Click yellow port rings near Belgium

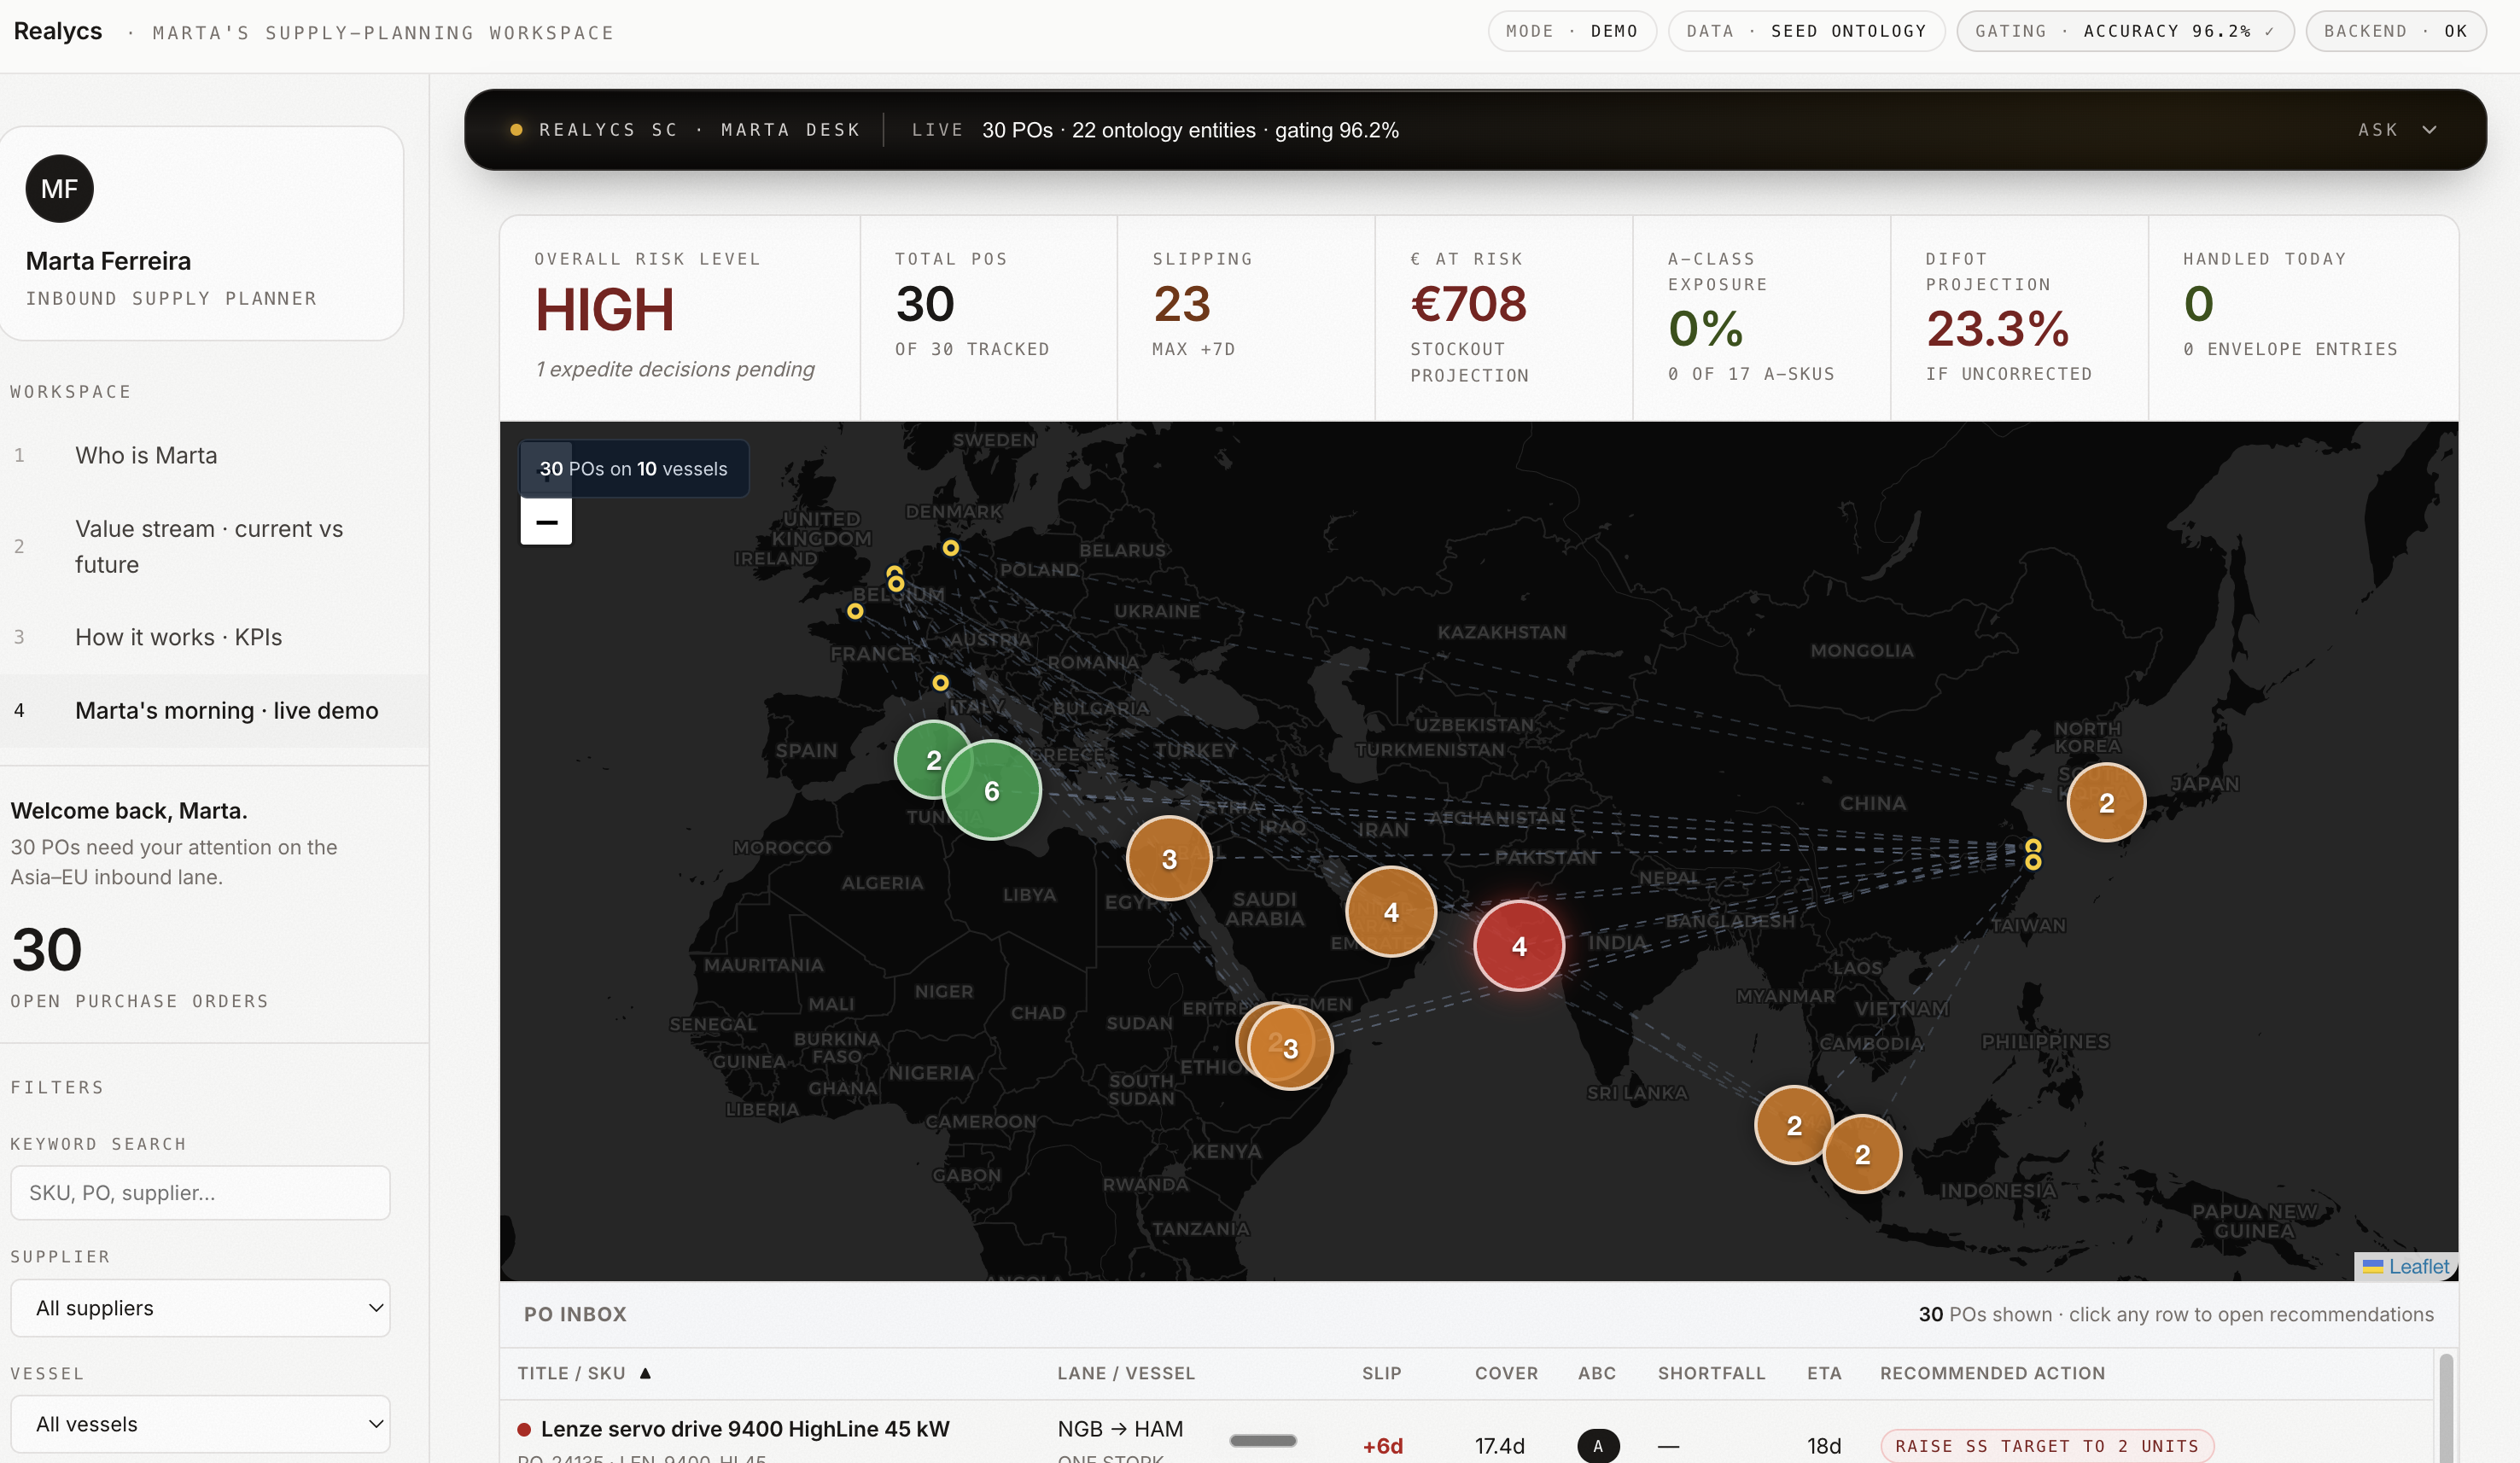click(895, 579)
